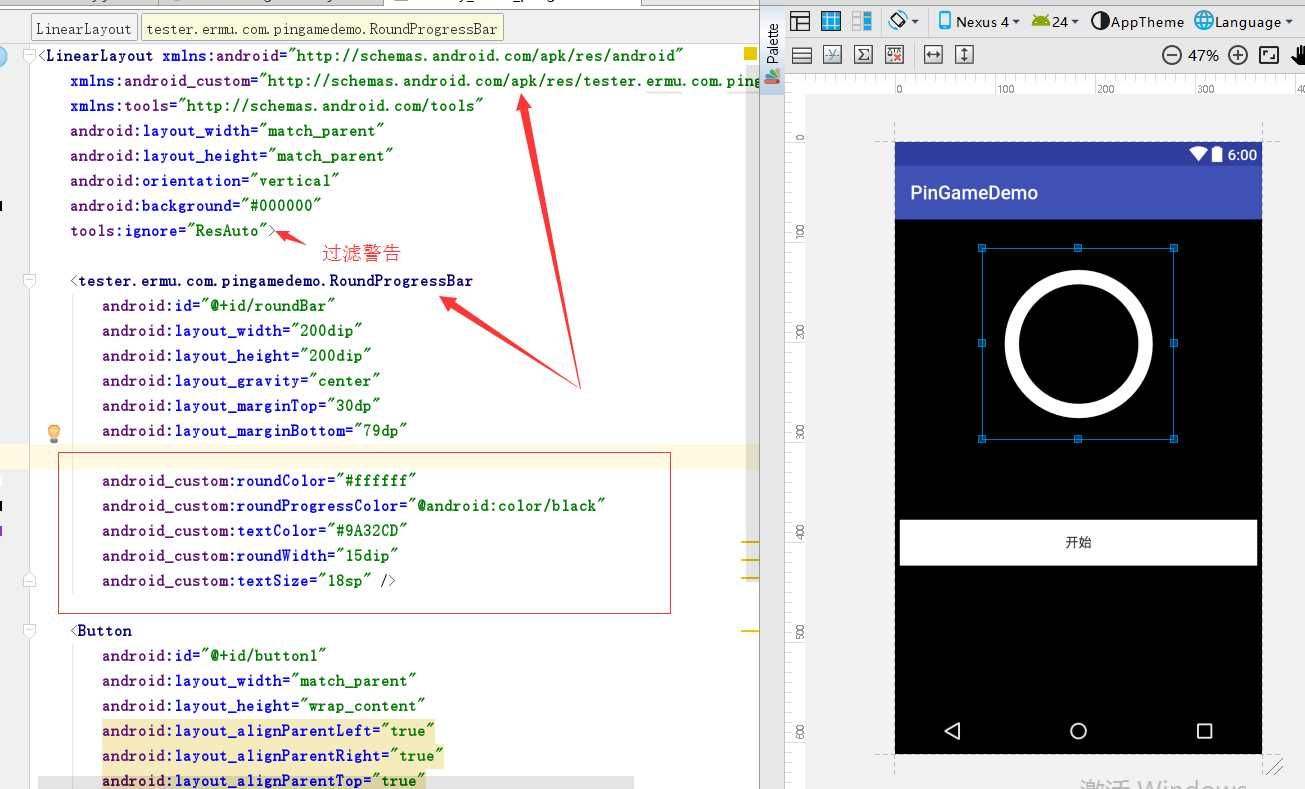The height and width of the screenshot is (789, 1305).
Task: Collapse the root LinearLayout tag fold
Action: point(30,56)
